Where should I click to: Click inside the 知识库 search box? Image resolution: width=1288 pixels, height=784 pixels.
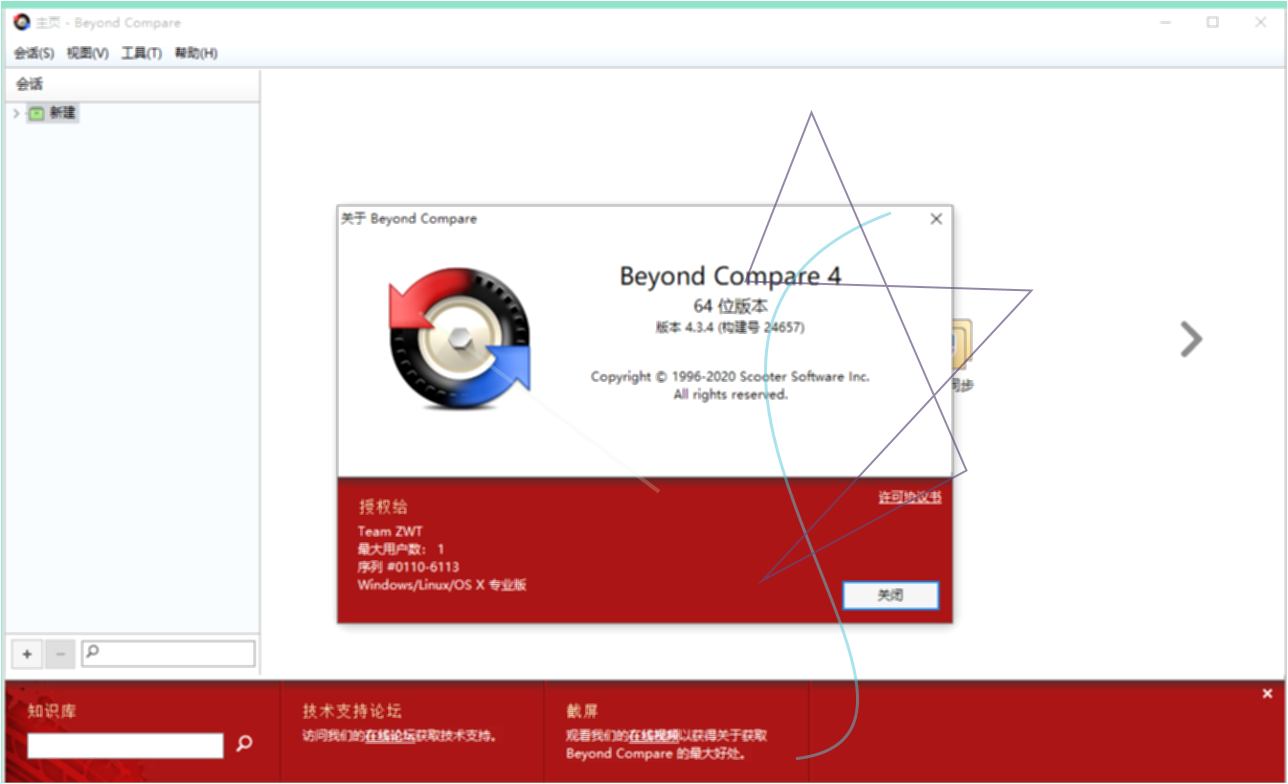tap(125, 745)
